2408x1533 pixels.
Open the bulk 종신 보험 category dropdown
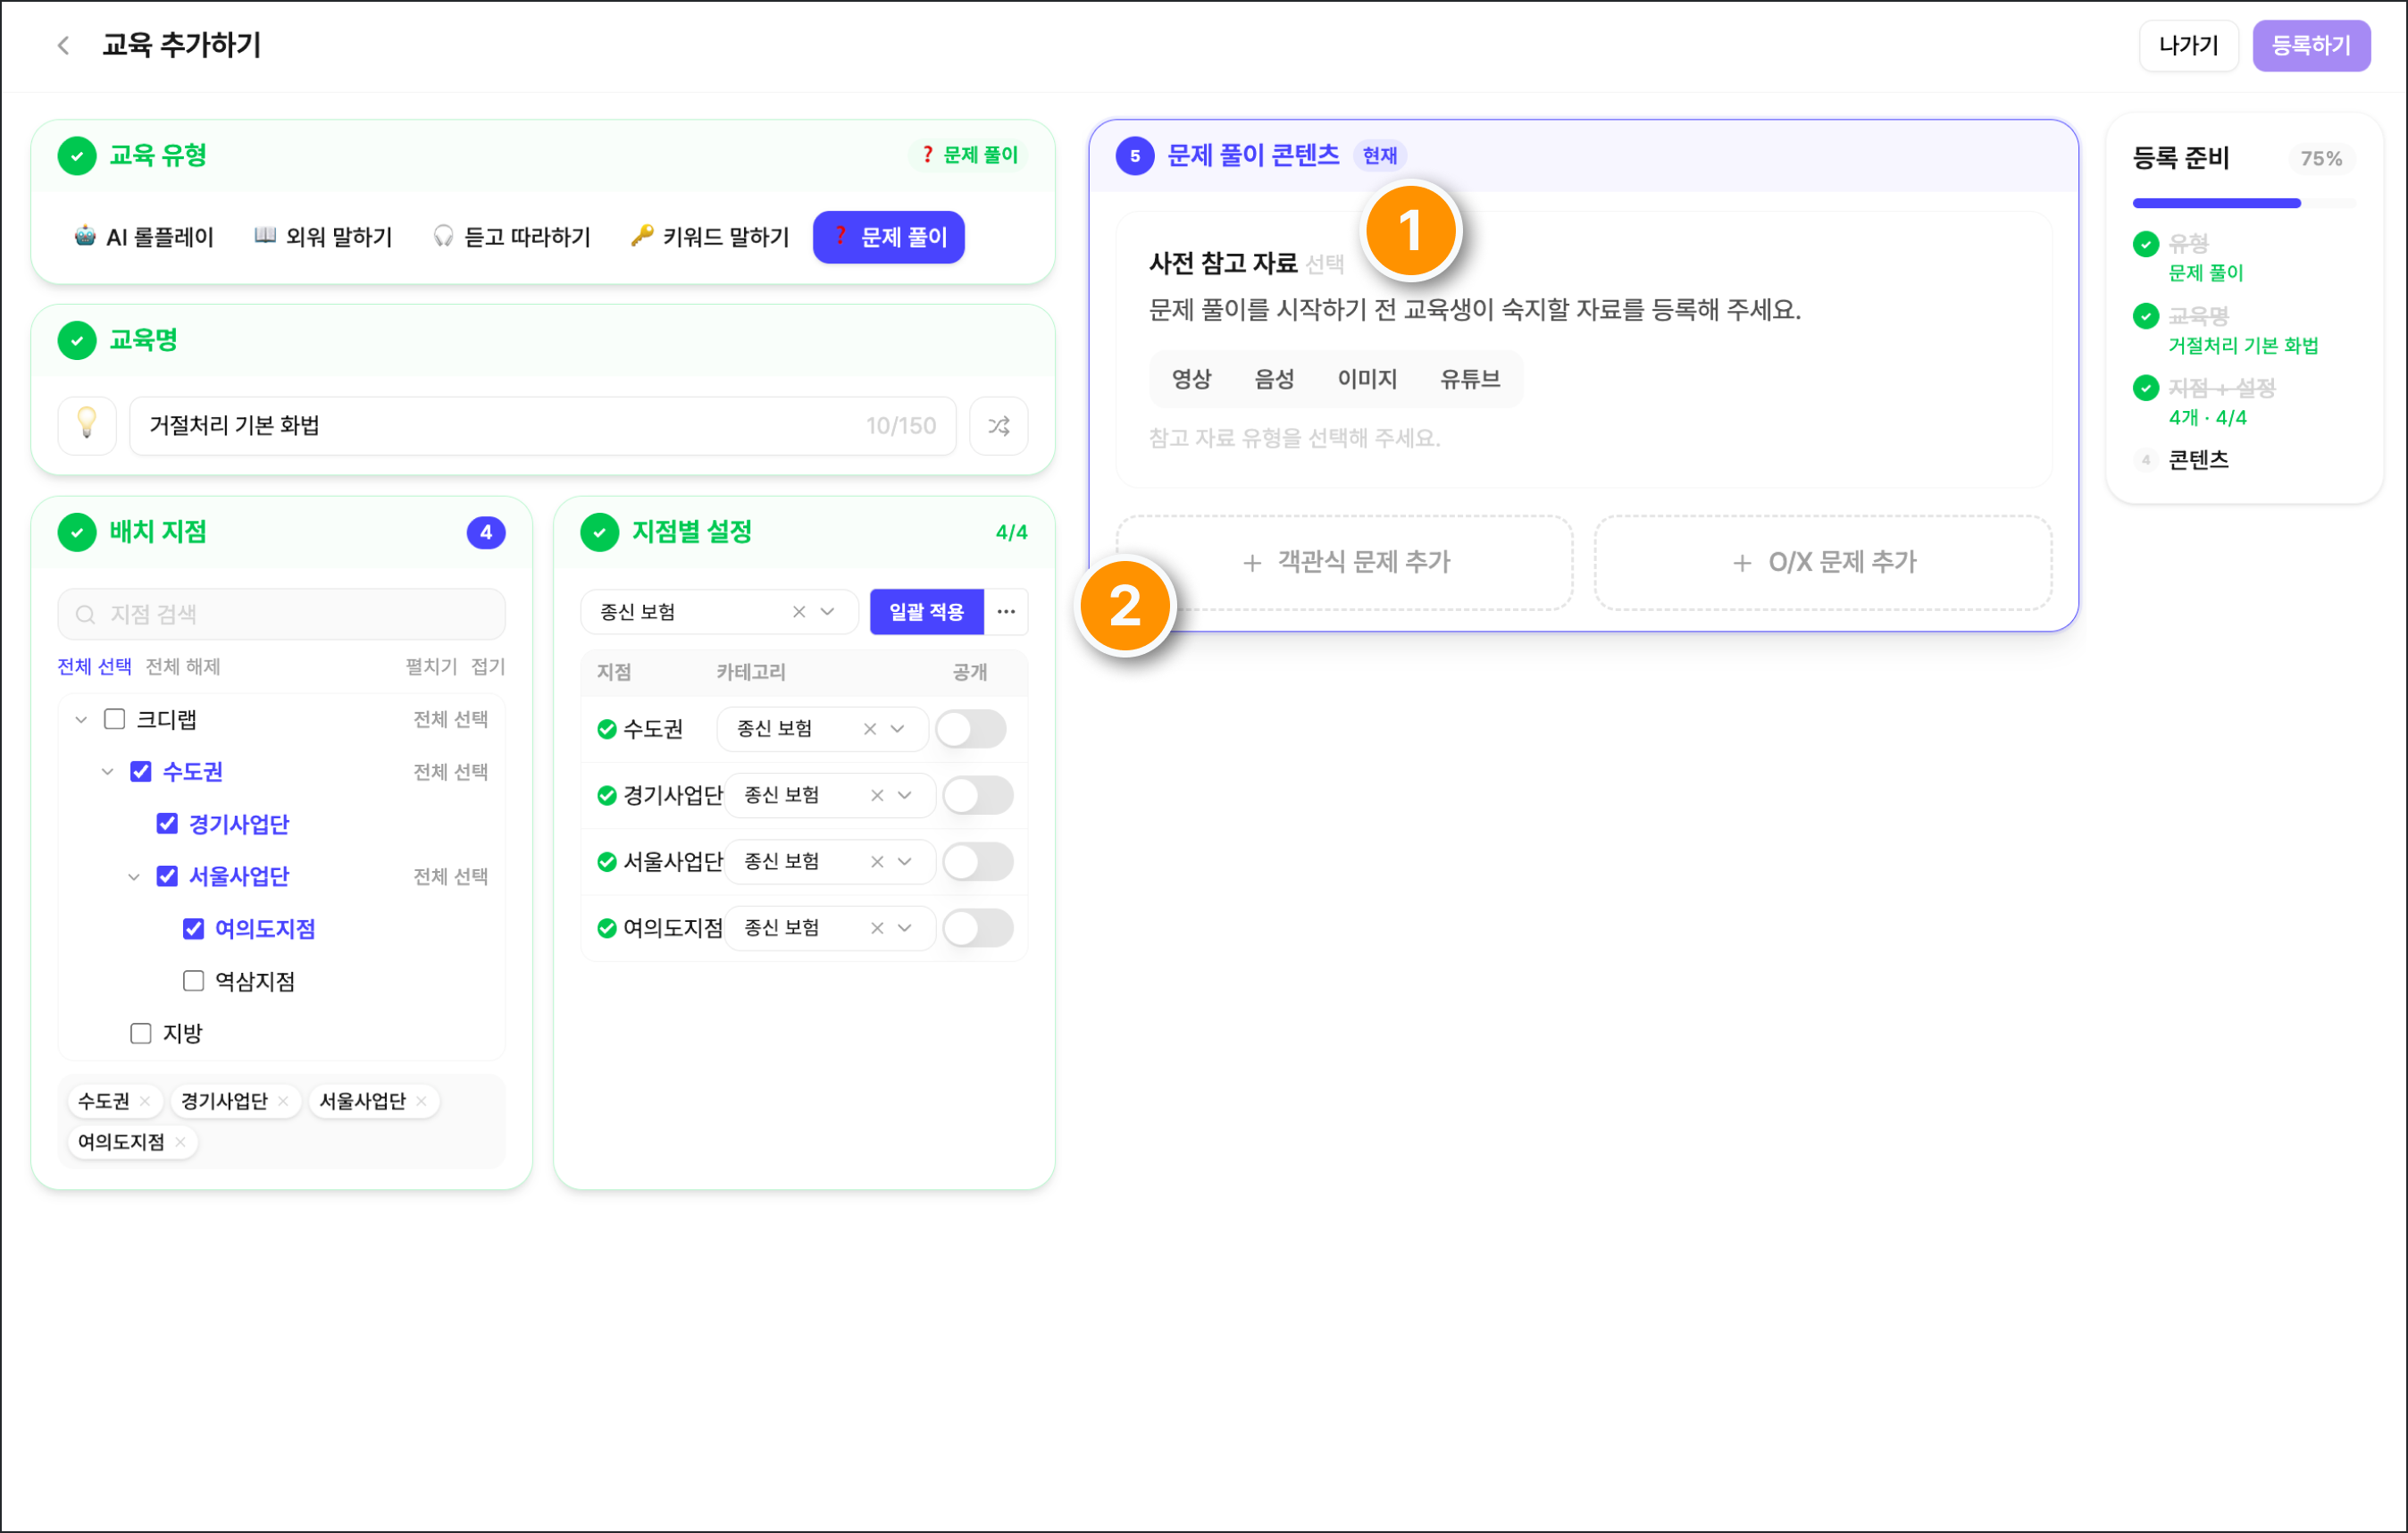[827, 611]
